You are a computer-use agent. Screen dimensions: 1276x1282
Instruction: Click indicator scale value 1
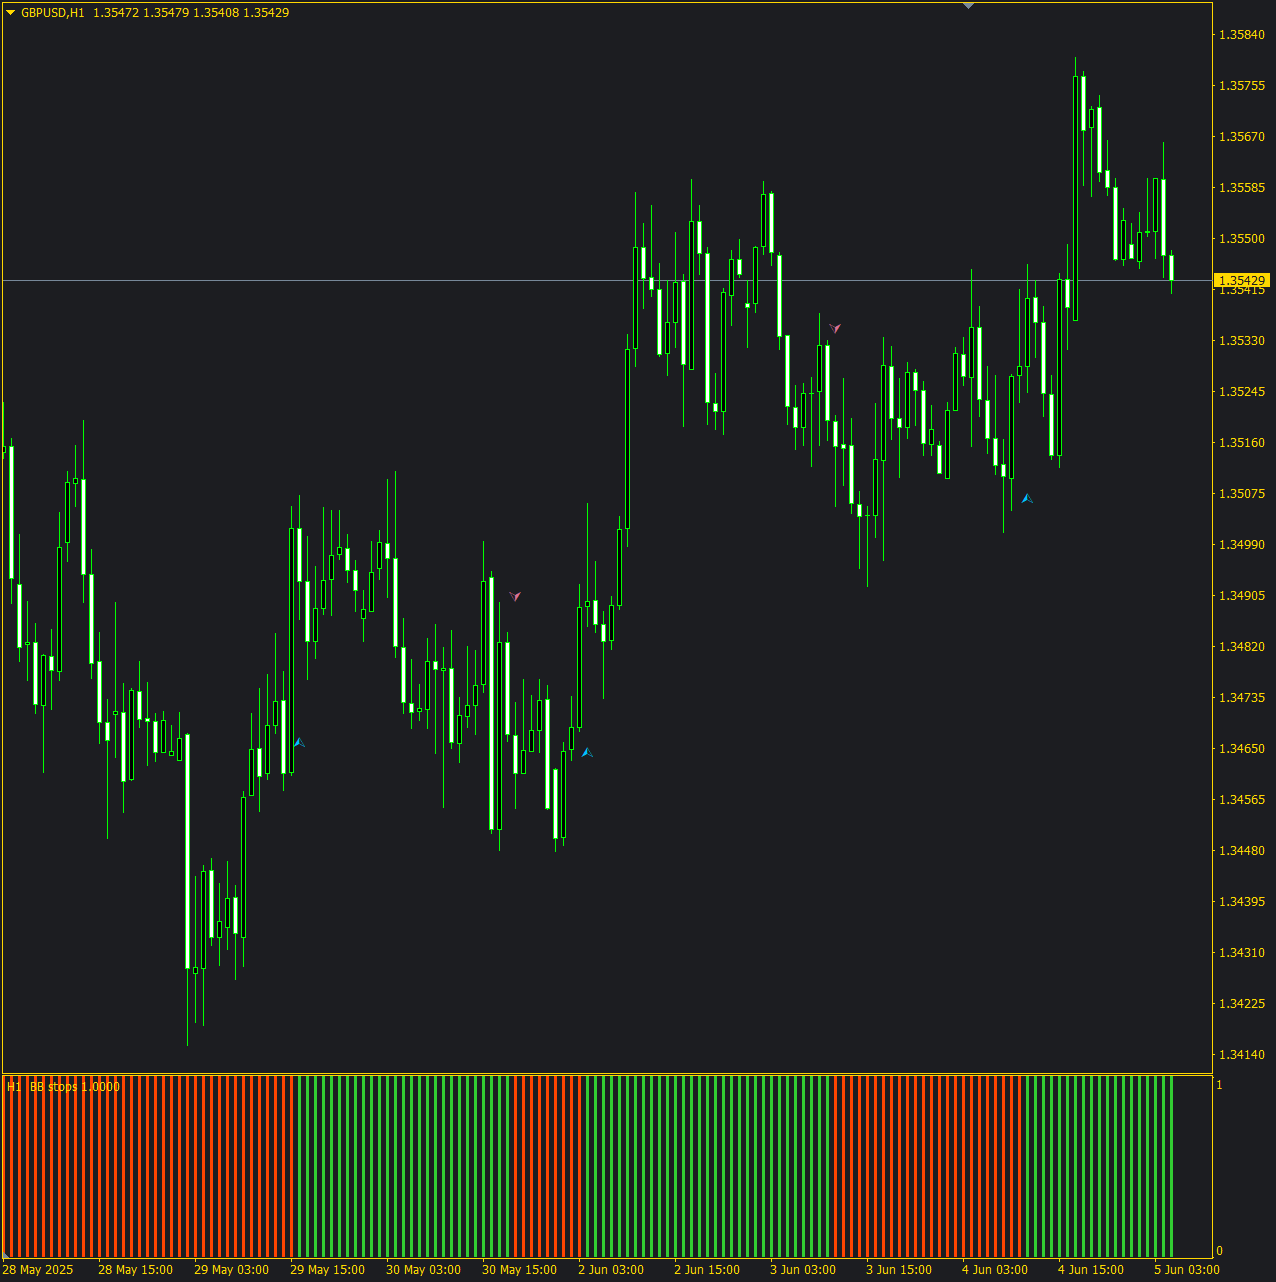1219,1085
